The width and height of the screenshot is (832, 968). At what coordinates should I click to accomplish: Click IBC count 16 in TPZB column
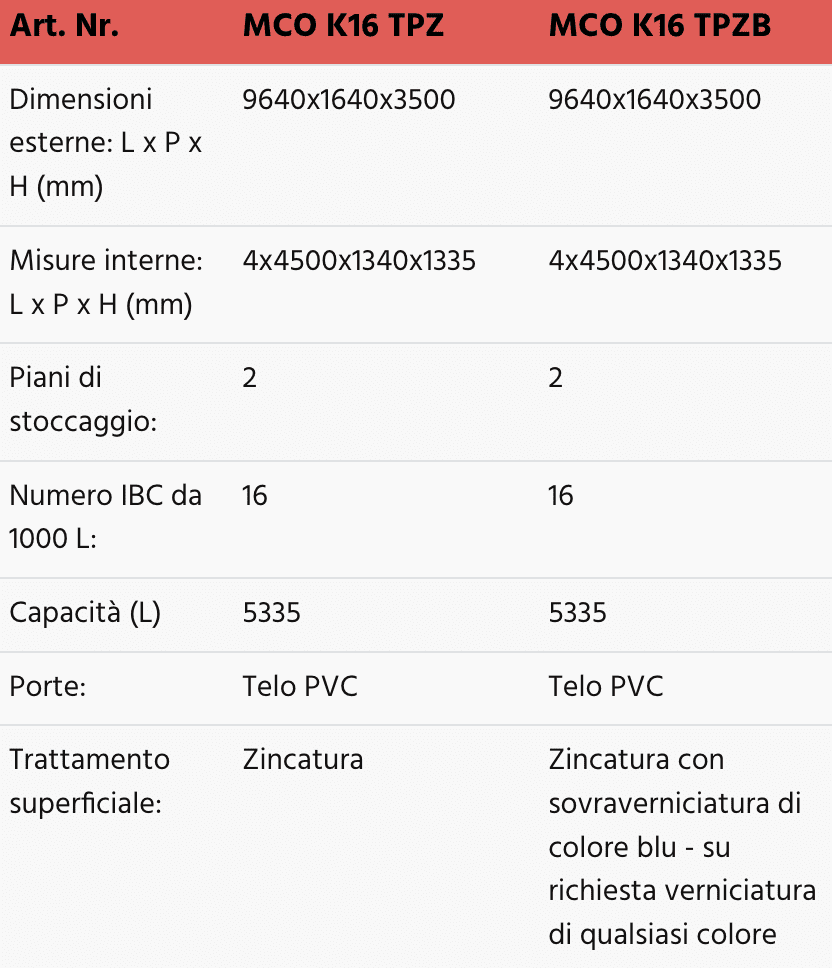click(x=561, y=496)
